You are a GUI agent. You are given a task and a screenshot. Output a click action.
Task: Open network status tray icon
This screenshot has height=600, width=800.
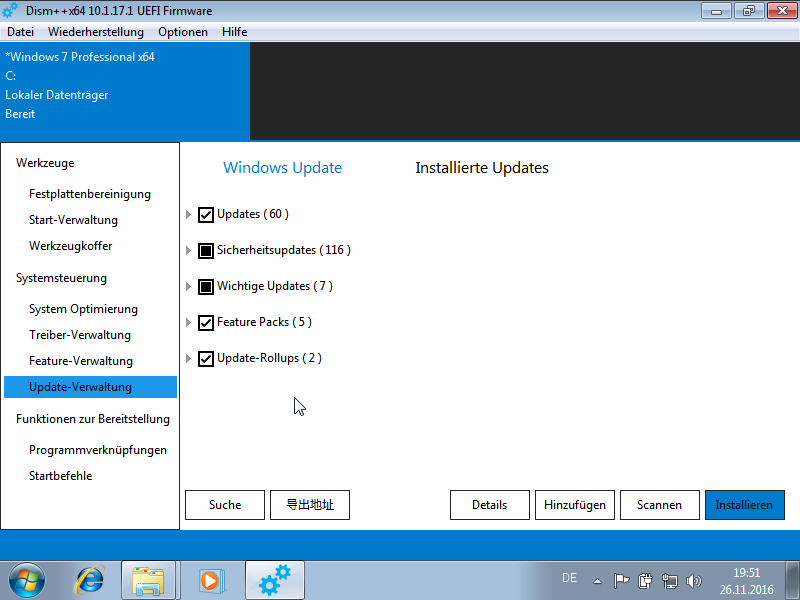point(669,581)
